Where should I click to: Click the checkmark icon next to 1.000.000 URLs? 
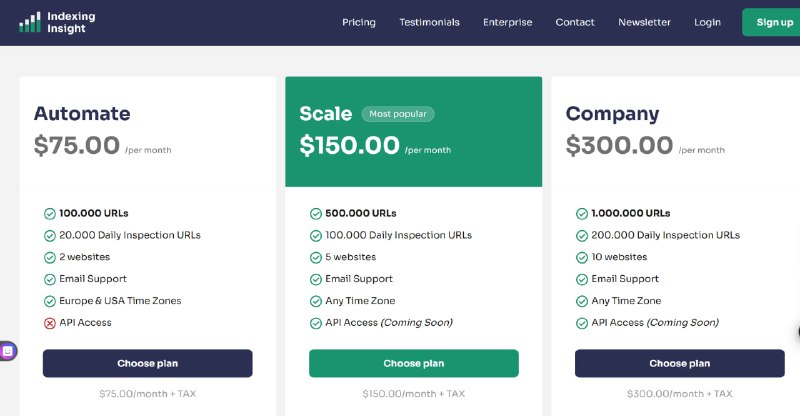[x=582, y=213]
